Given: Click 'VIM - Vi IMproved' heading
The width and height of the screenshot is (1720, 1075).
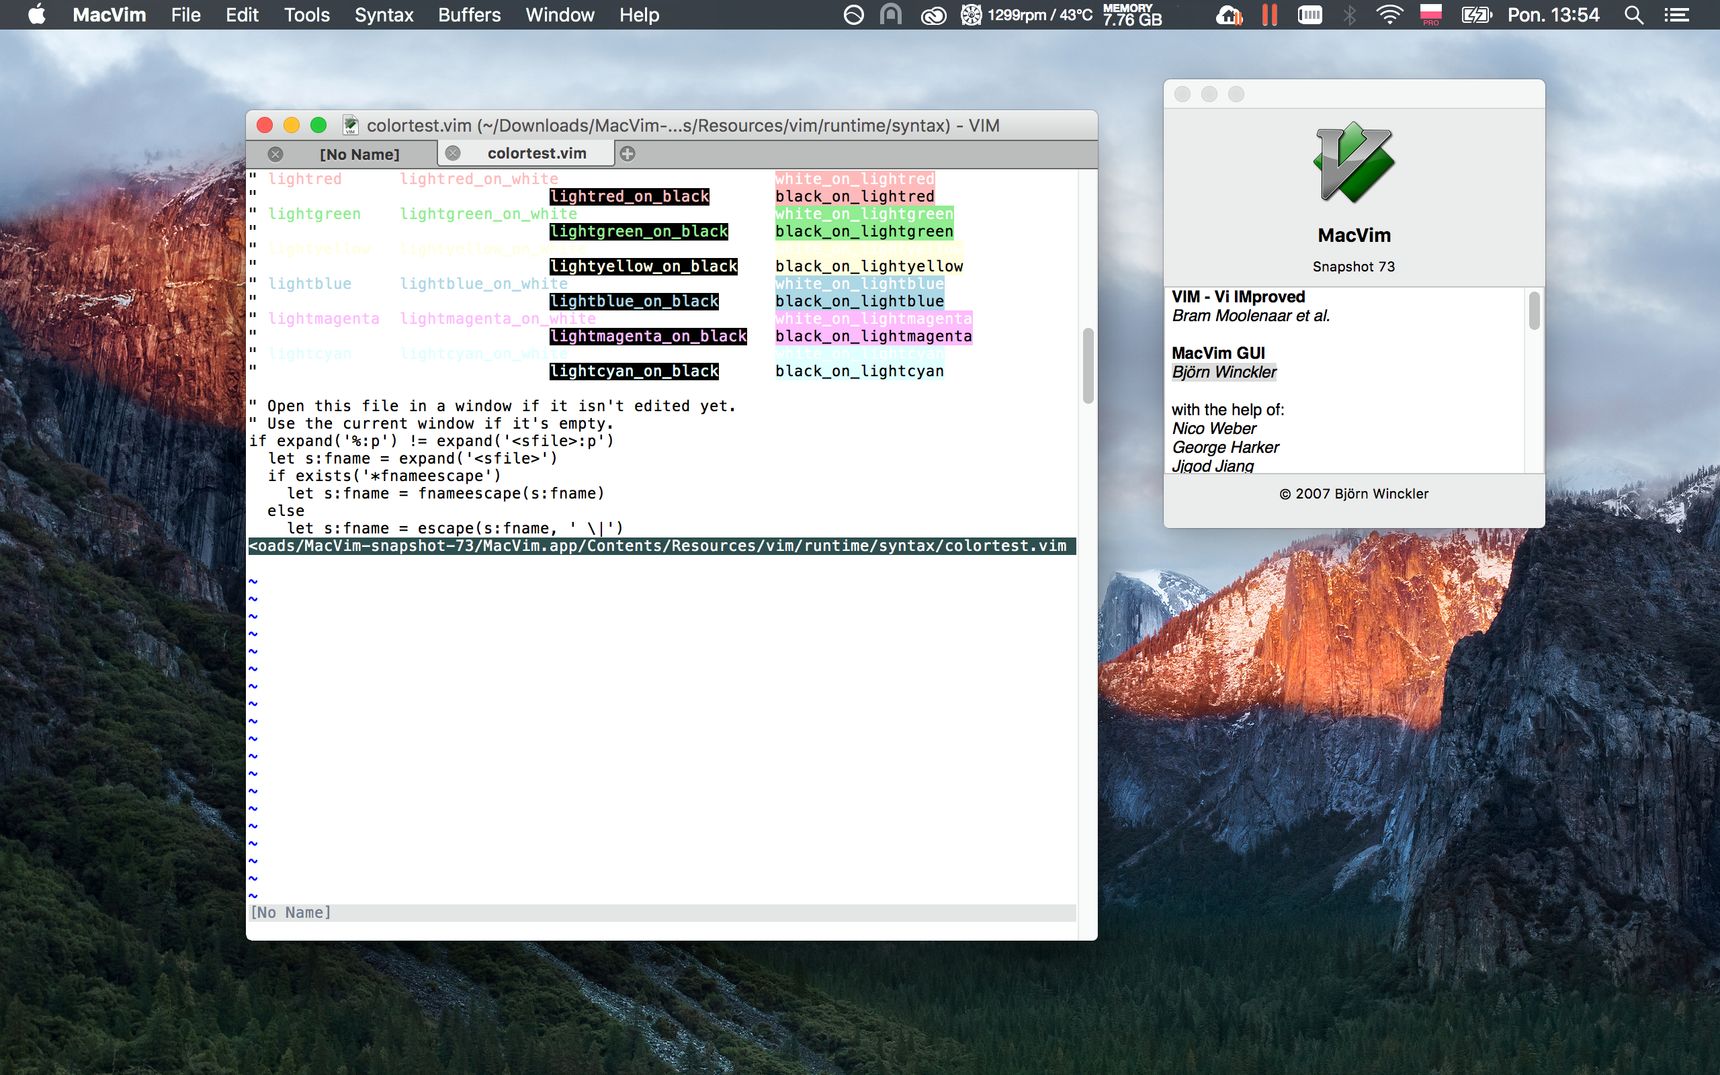Looking at the screenshot, I should [x=1238, y=297].
